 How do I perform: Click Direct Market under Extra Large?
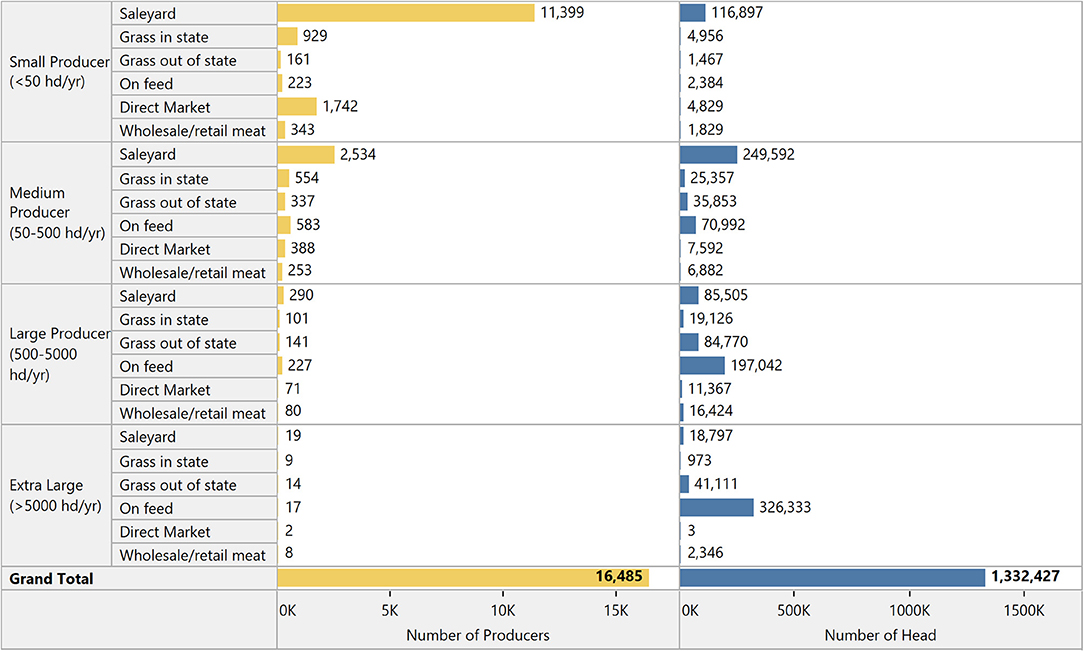[165, 532]
